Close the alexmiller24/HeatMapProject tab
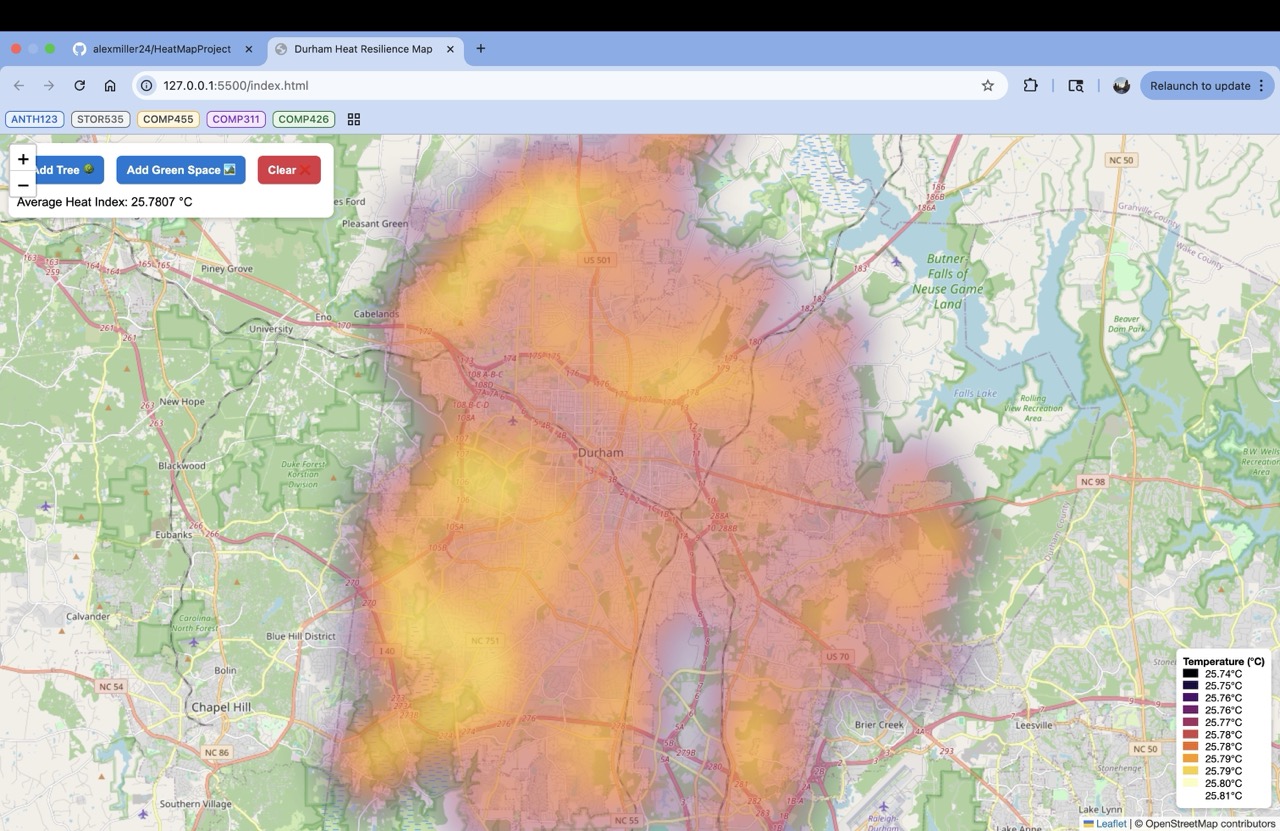 pyautogui.click(x=249, y=49)
